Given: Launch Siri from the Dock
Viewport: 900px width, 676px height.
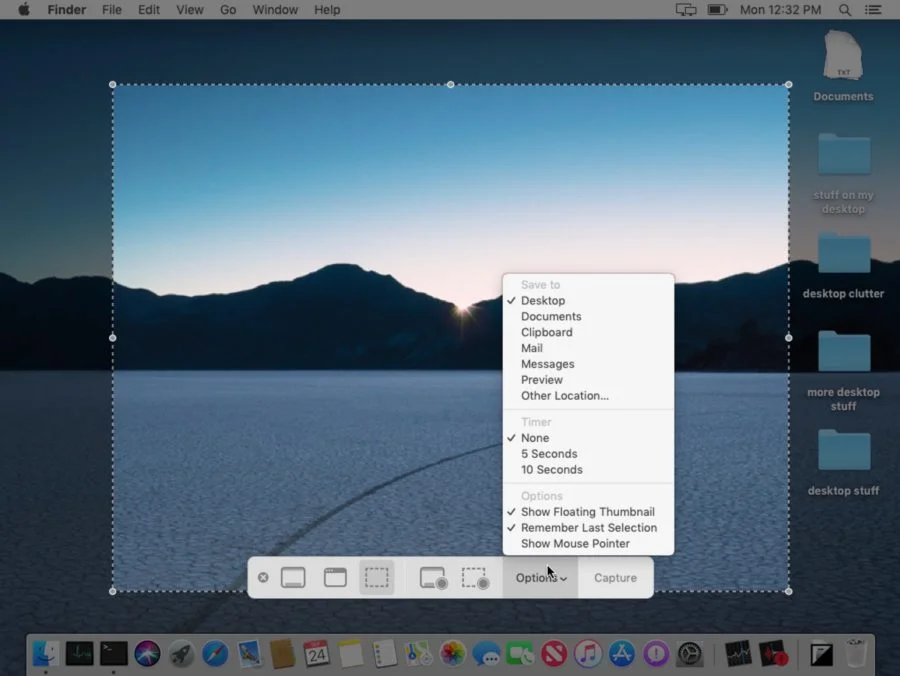Looking at the screenshot, I should point(148,654).
